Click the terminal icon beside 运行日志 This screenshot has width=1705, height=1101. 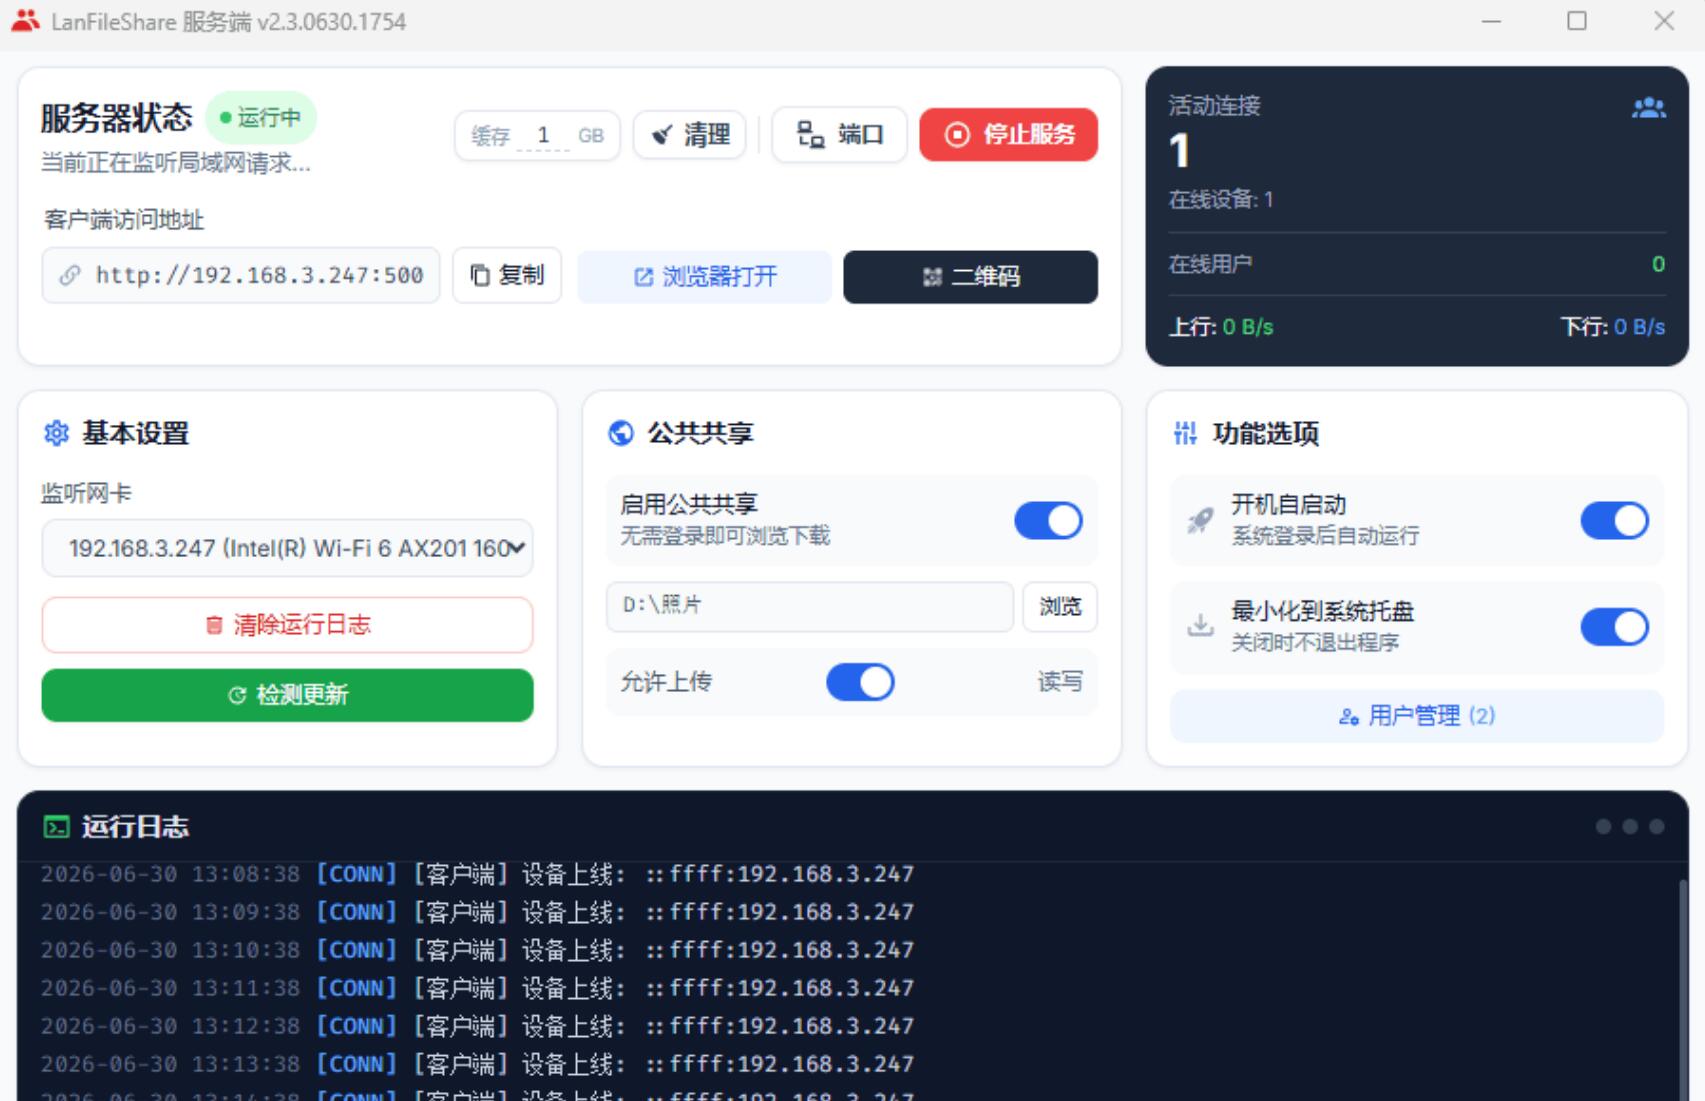click(57, 827)
